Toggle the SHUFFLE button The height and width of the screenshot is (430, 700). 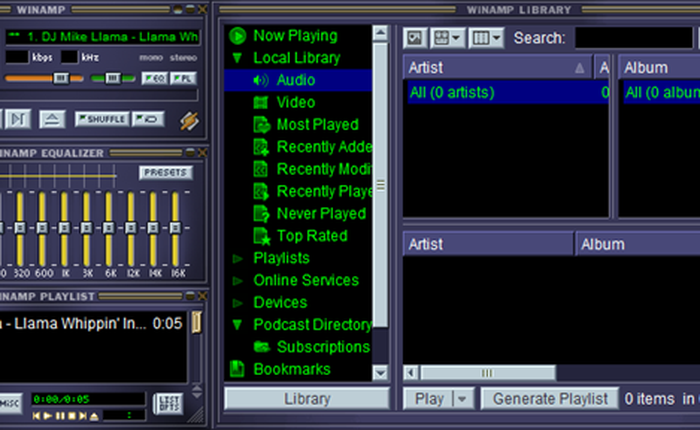102,119
